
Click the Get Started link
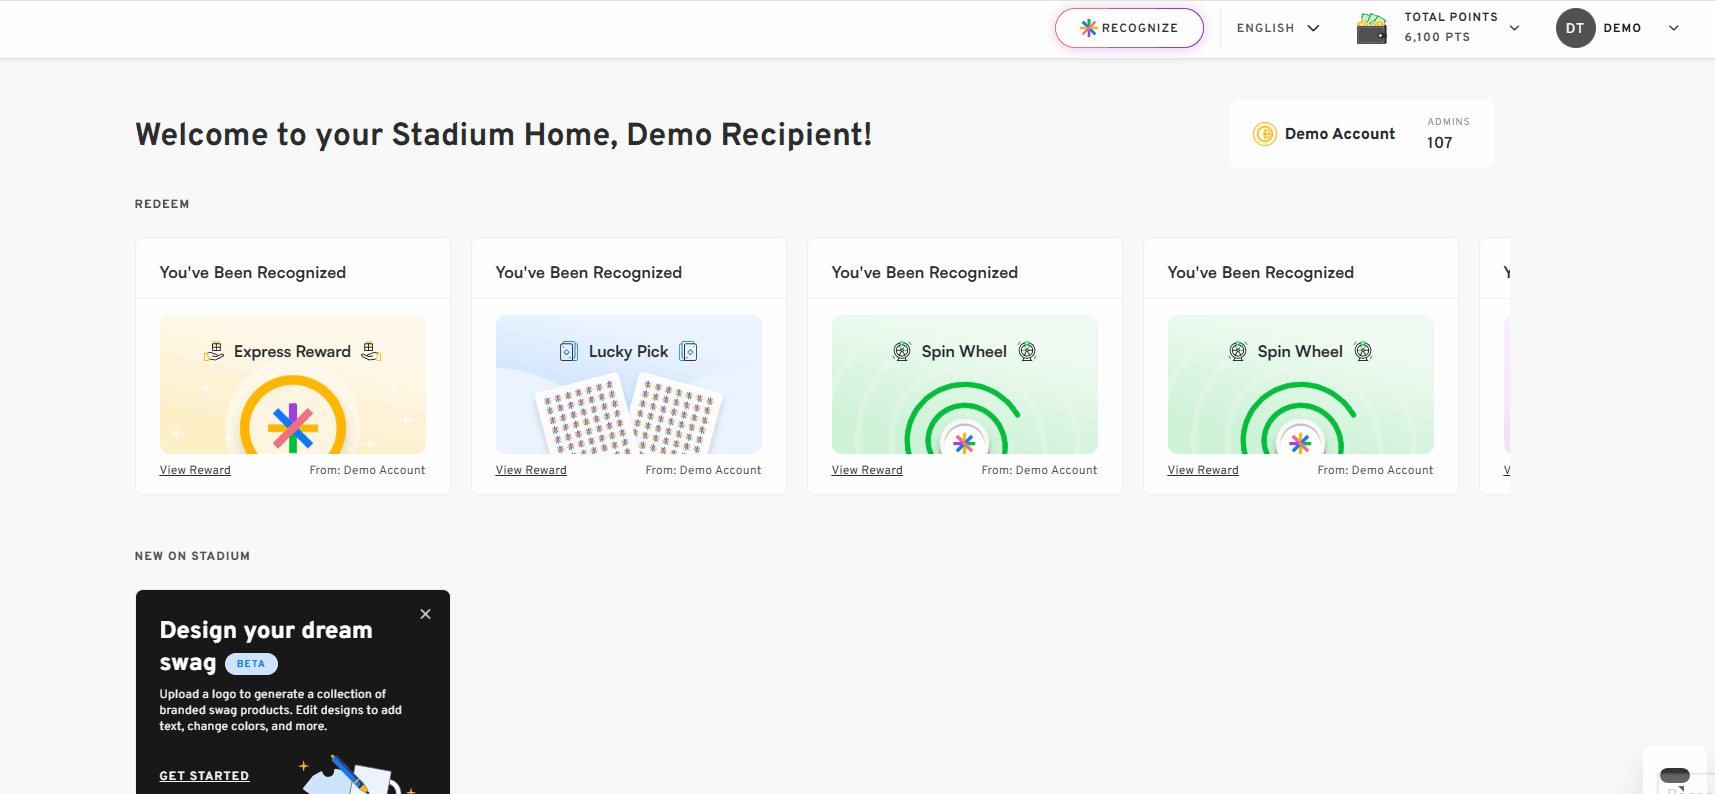204,776
